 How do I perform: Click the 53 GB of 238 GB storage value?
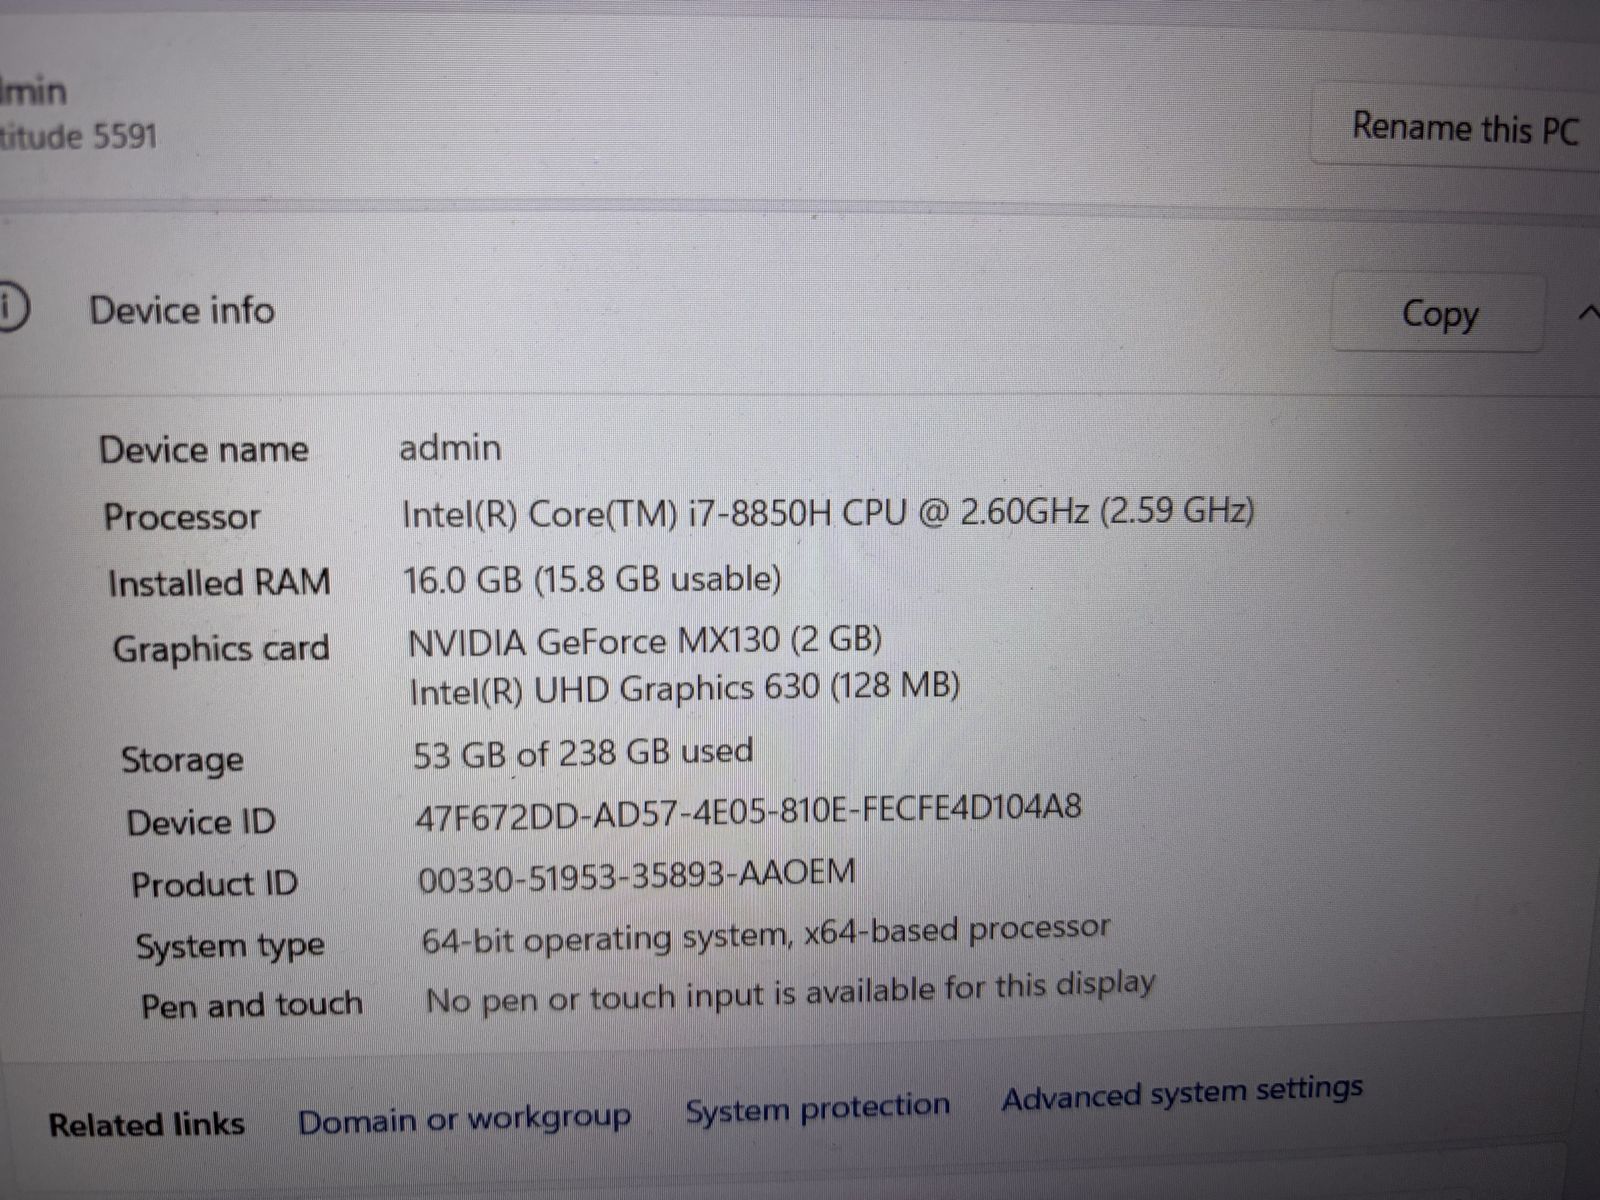point(583,752)
